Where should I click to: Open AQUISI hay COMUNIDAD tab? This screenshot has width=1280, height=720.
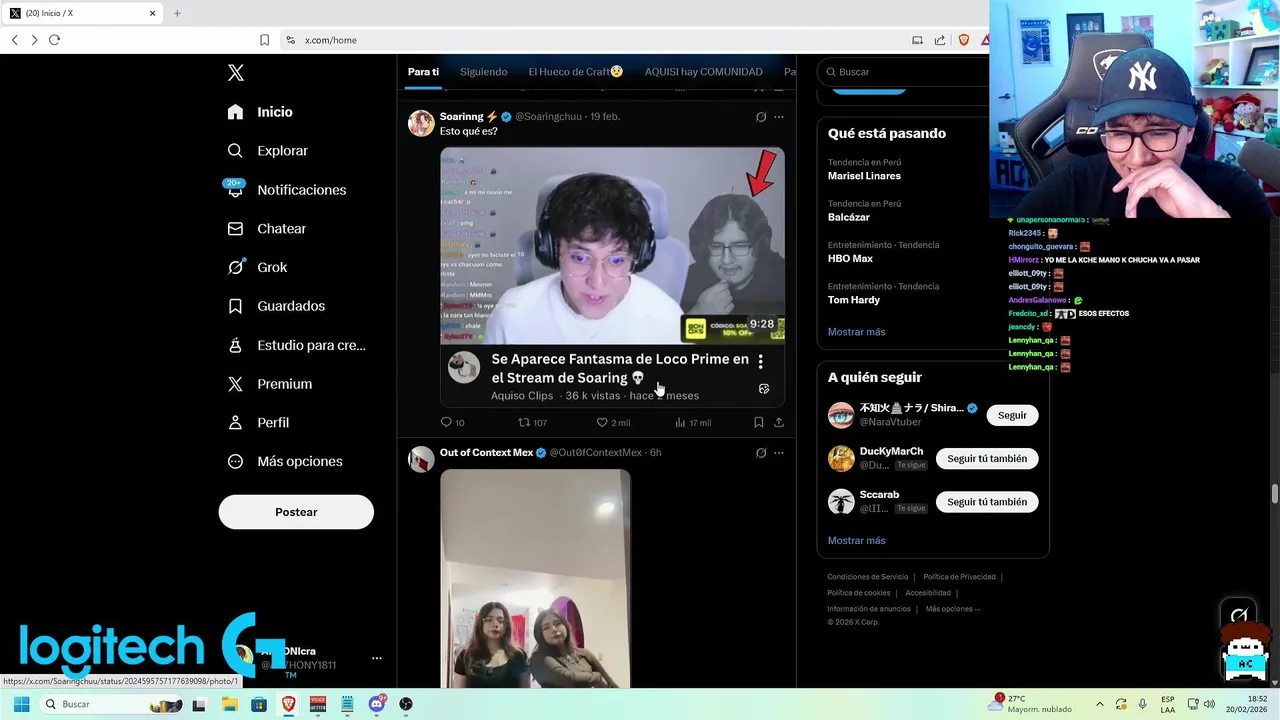pyautogui.click(x=703, y=72)
